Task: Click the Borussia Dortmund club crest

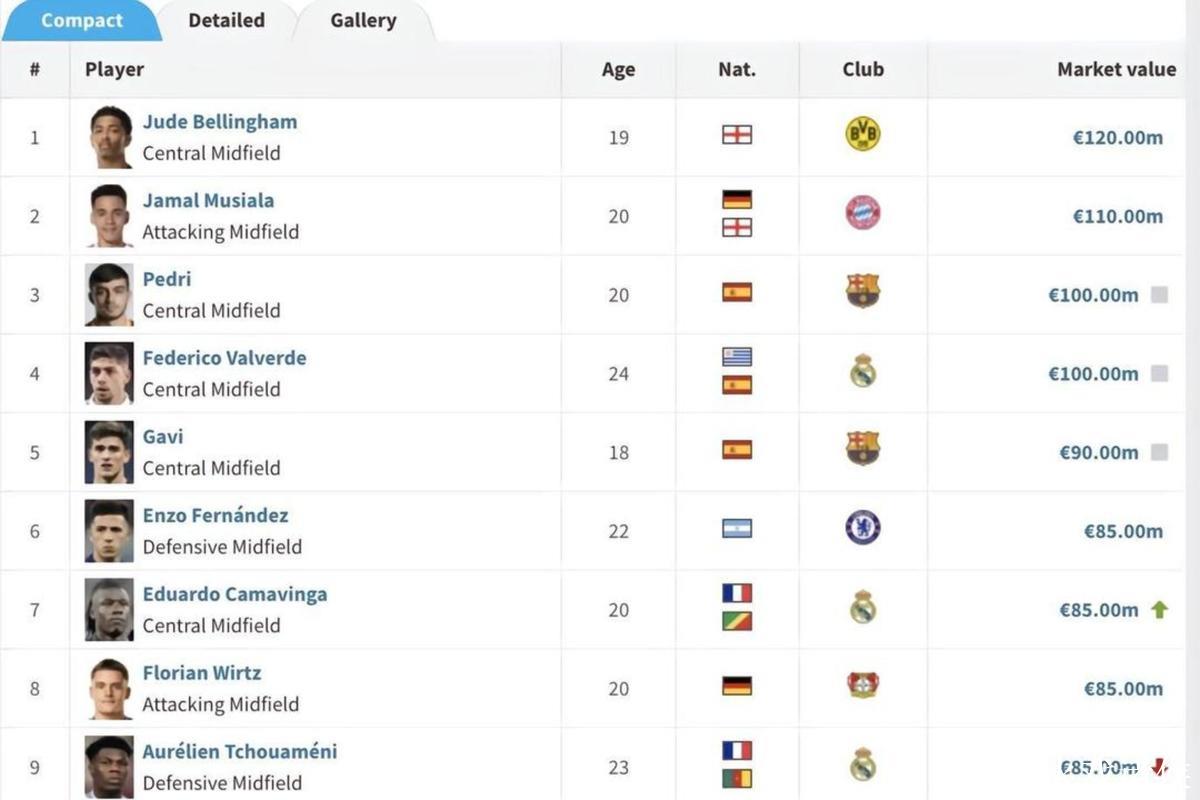Action: (x=862, y=134)
